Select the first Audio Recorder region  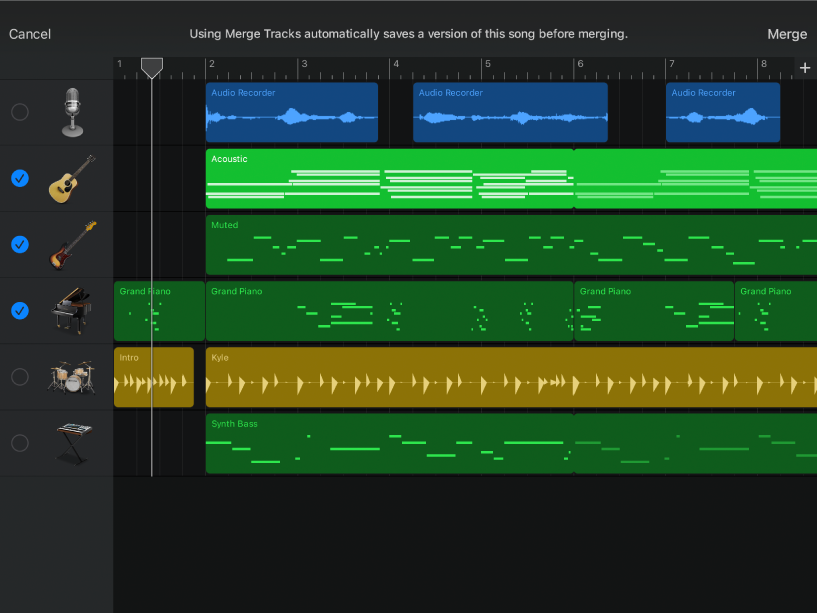[x=291, y=112]
